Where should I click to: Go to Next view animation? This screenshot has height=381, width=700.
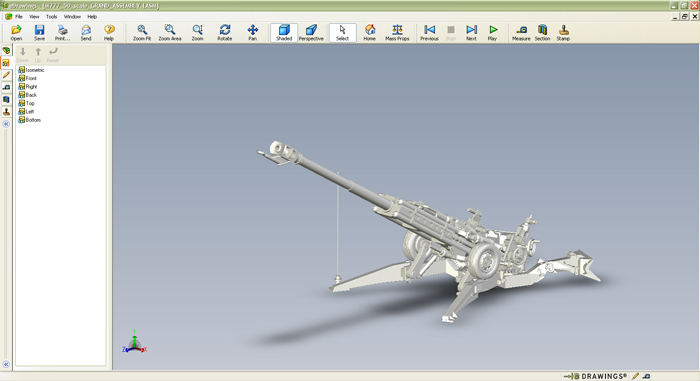471,33
